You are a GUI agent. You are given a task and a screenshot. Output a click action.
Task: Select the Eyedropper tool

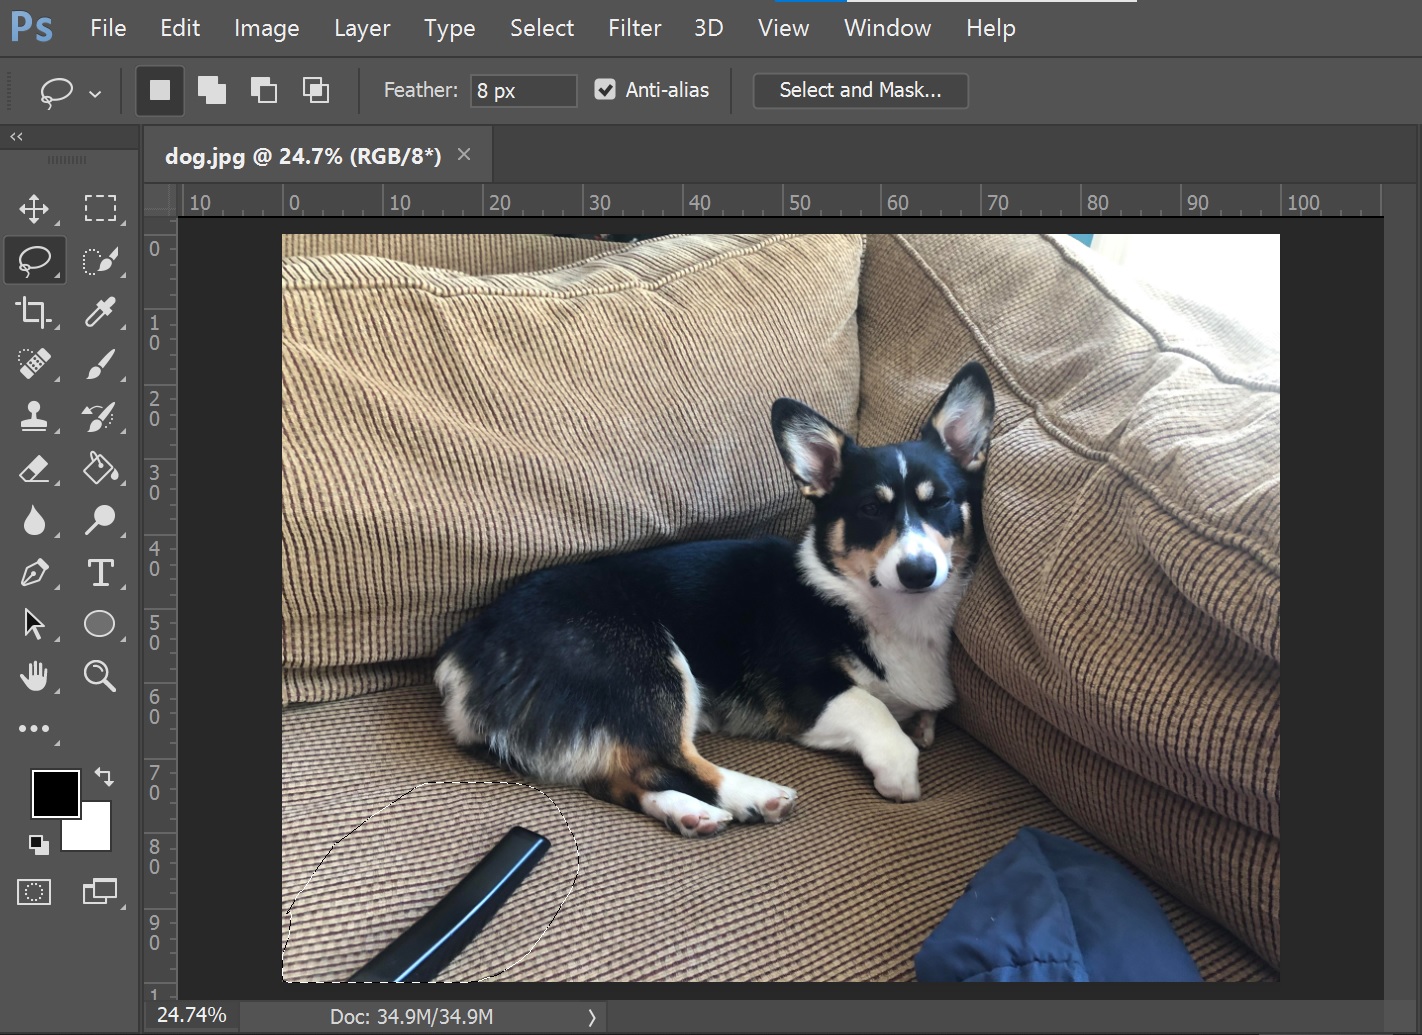[x=100, y=313]
